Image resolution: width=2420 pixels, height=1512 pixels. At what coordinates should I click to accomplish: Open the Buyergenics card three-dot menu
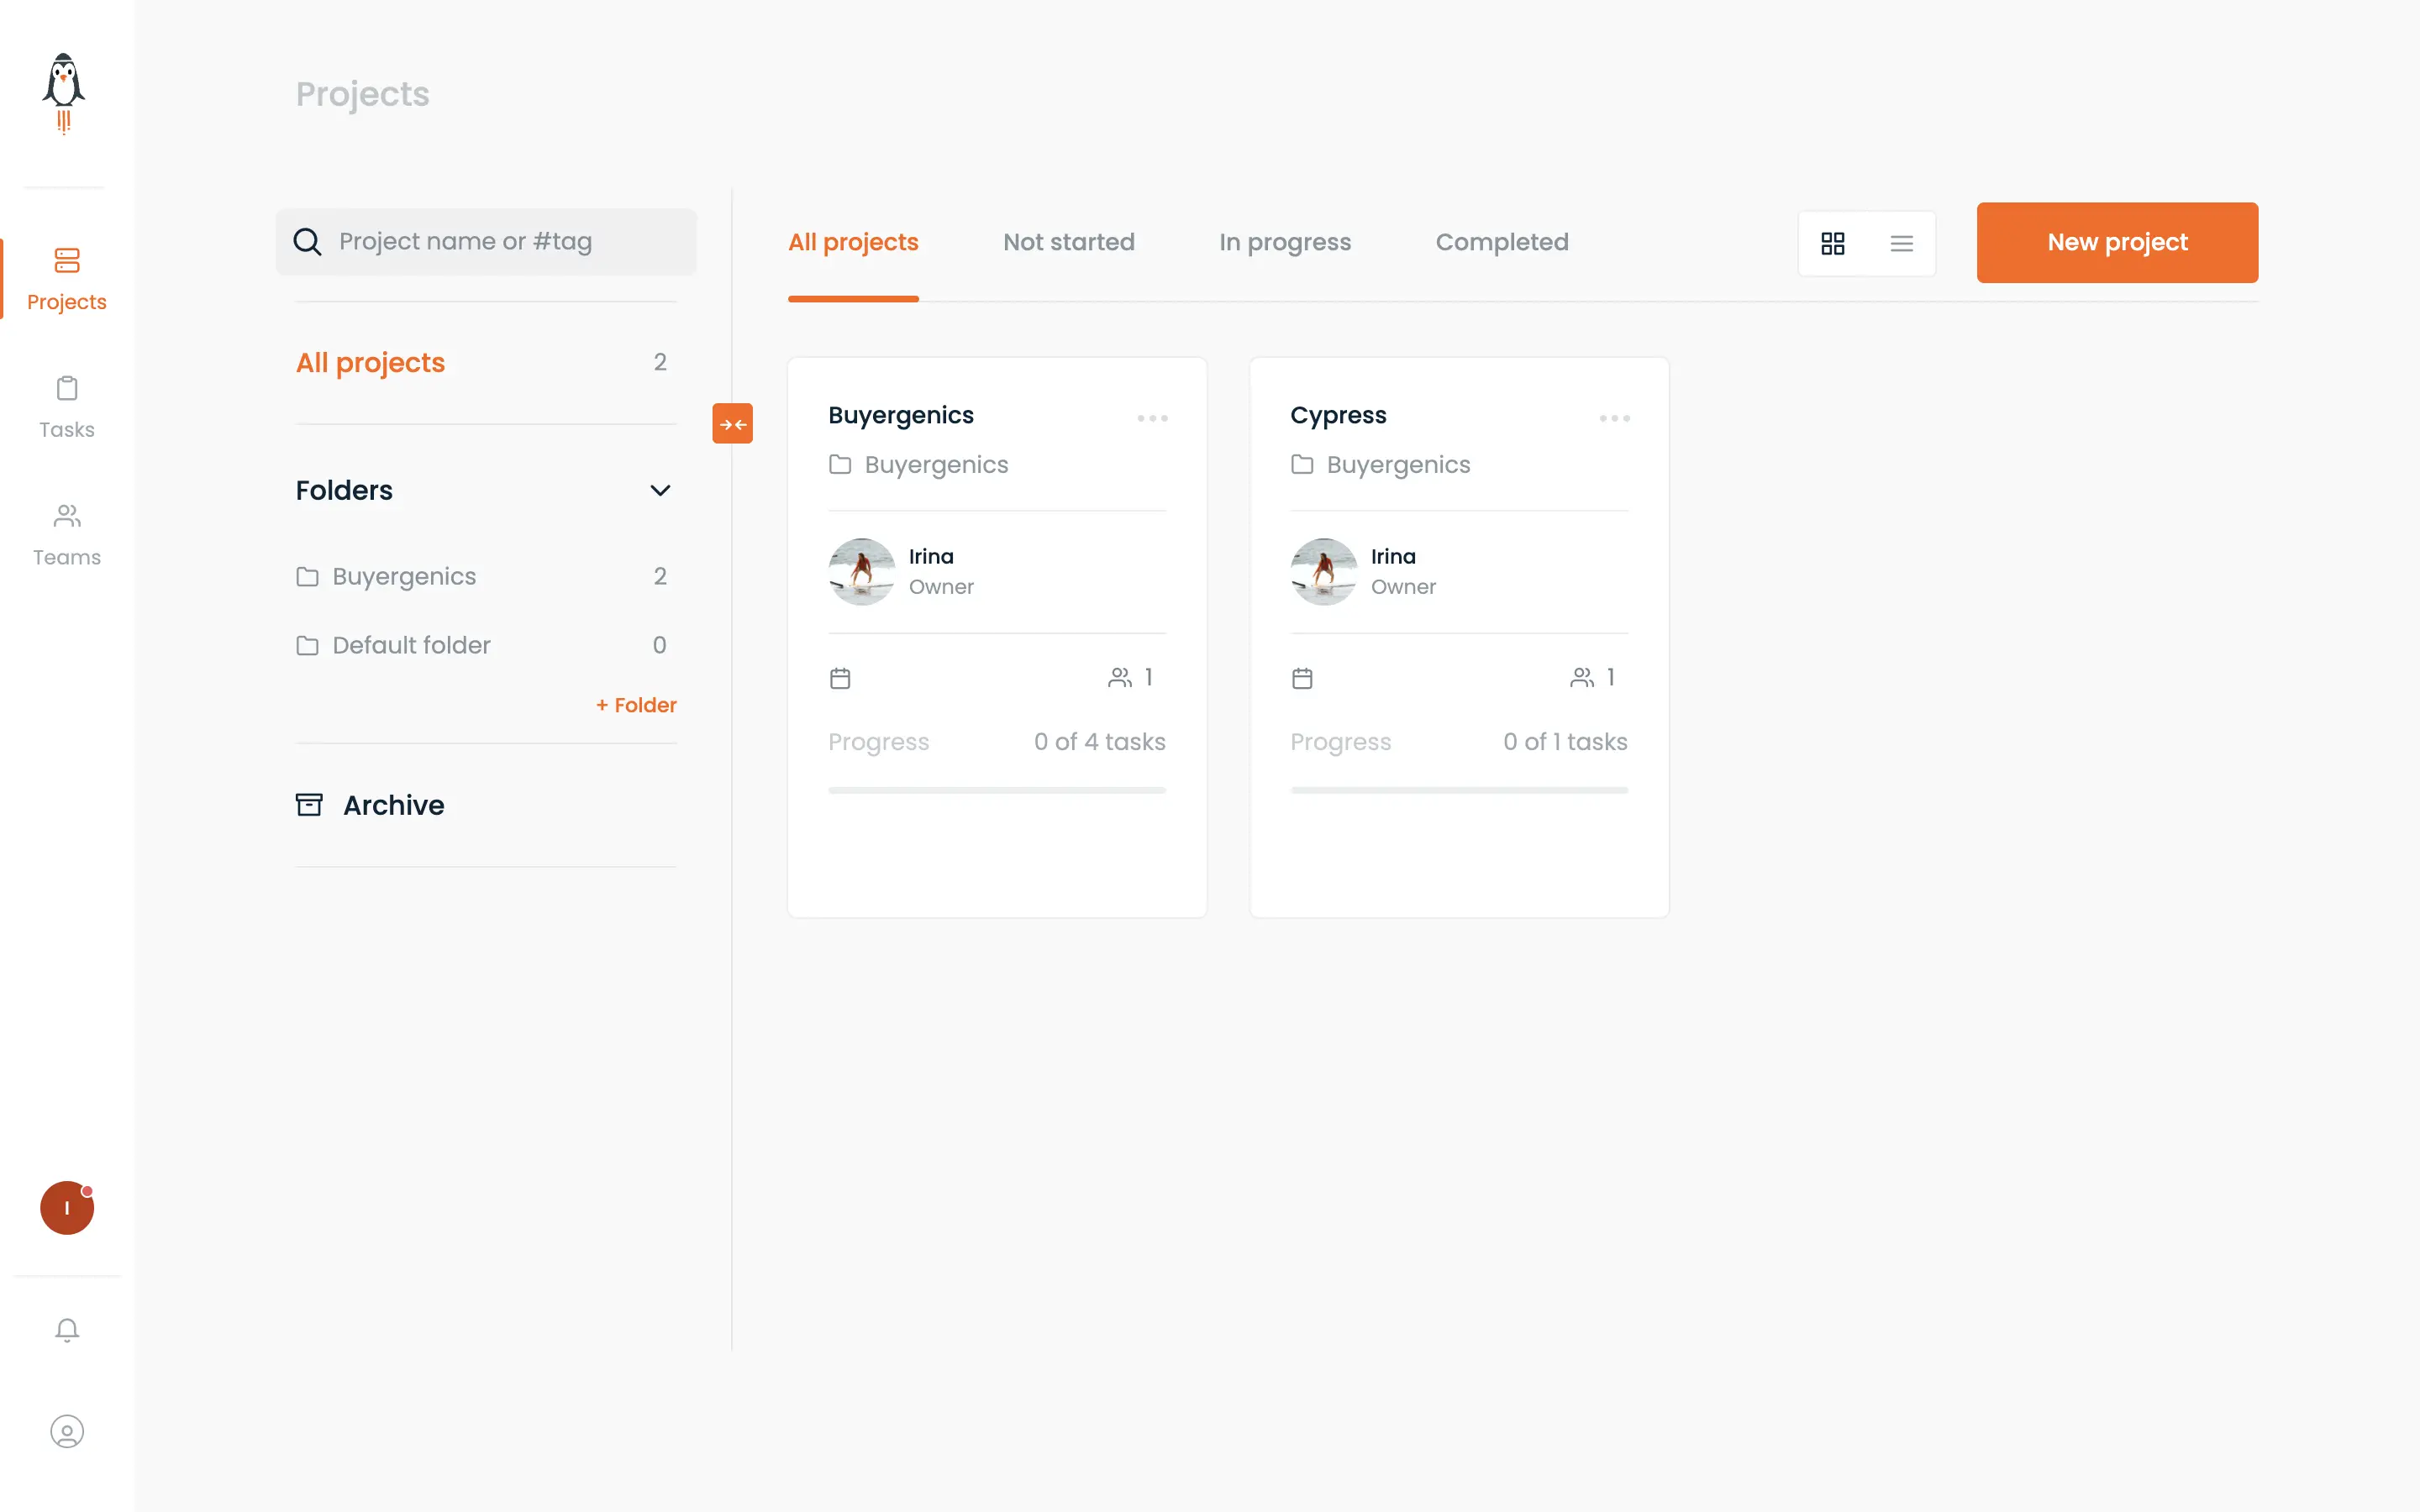coord(1152,418)
